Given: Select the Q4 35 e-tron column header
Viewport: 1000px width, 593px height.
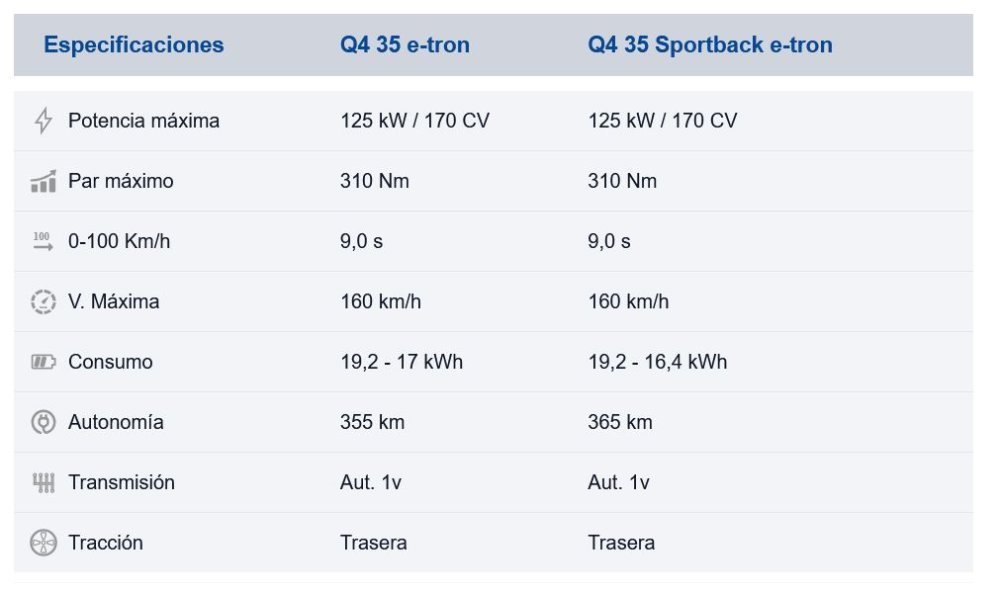Looking at the screenshot, I should tap(405, 45).
